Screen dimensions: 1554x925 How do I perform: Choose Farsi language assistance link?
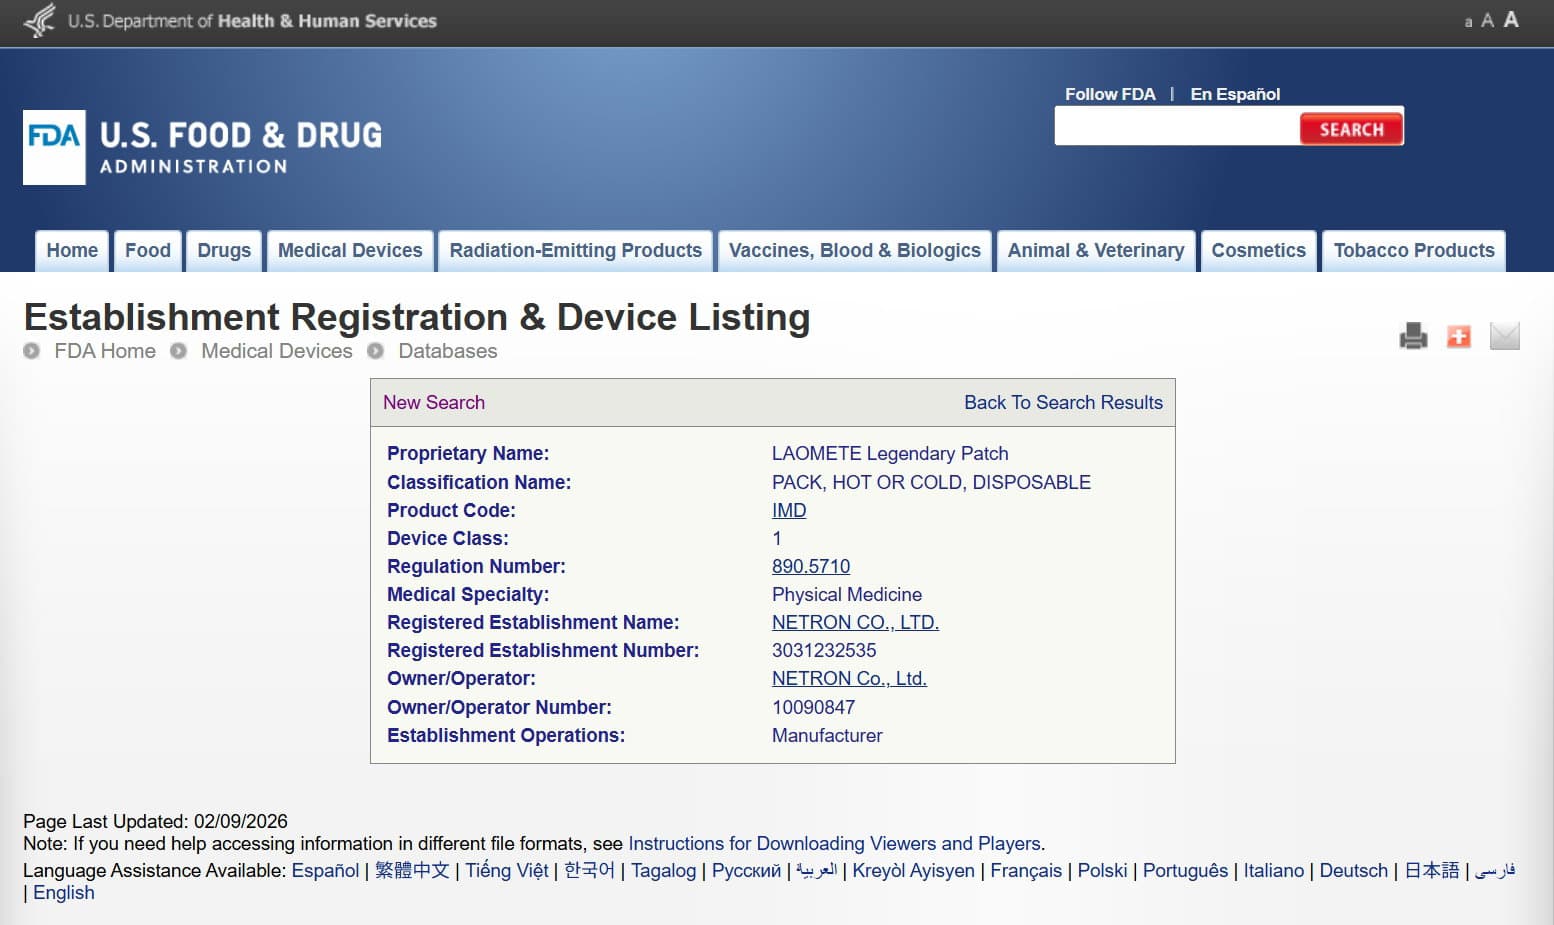tap(1495, 870)
